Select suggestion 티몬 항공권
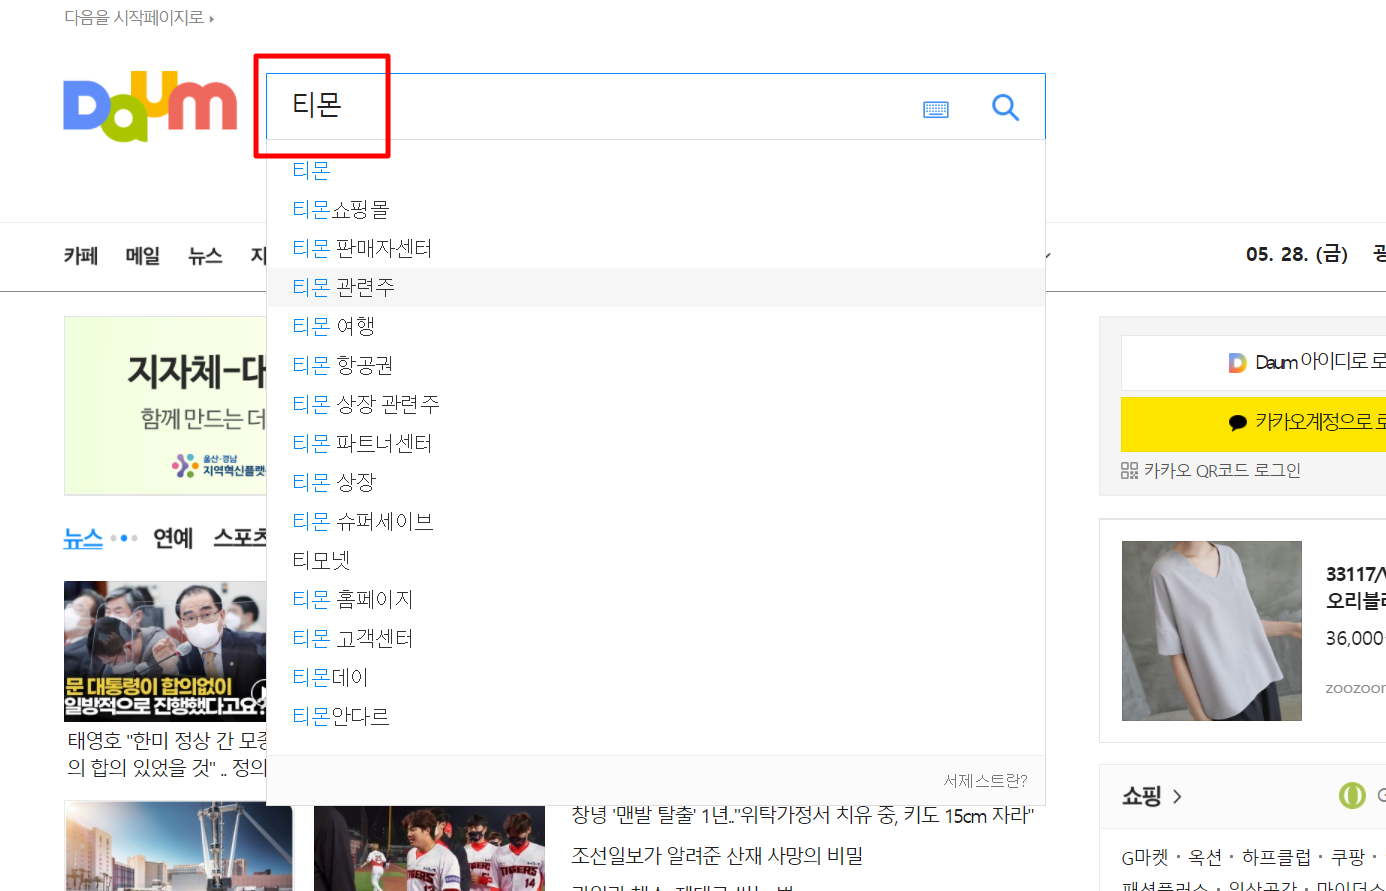1386x891 pixels. 655,366
